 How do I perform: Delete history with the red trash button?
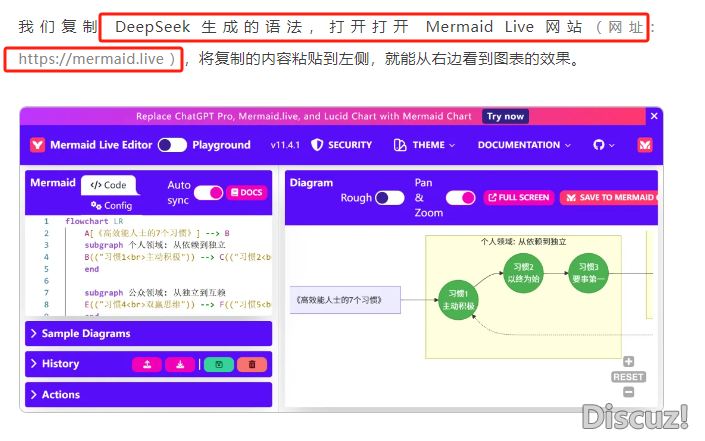click(252, 365)
